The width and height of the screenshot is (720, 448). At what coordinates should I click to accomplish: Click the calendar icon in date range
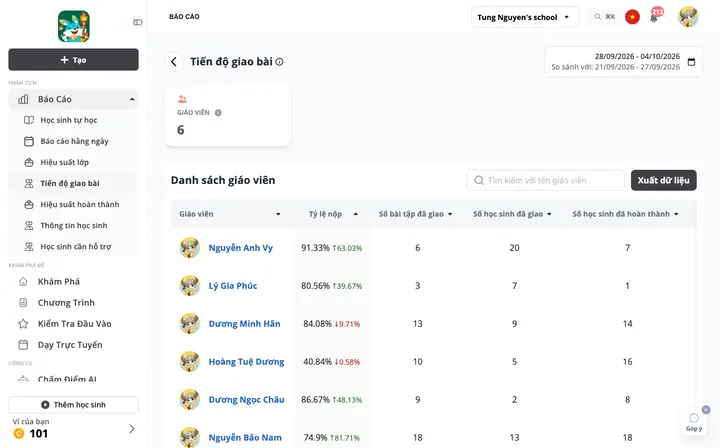[692, 62]
